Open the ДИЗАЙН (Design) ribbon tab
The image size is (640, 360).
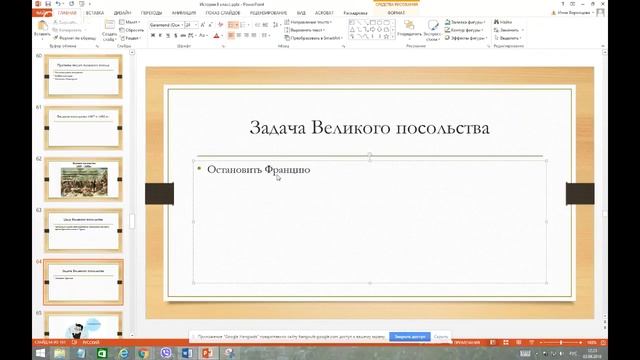[122, 13]
